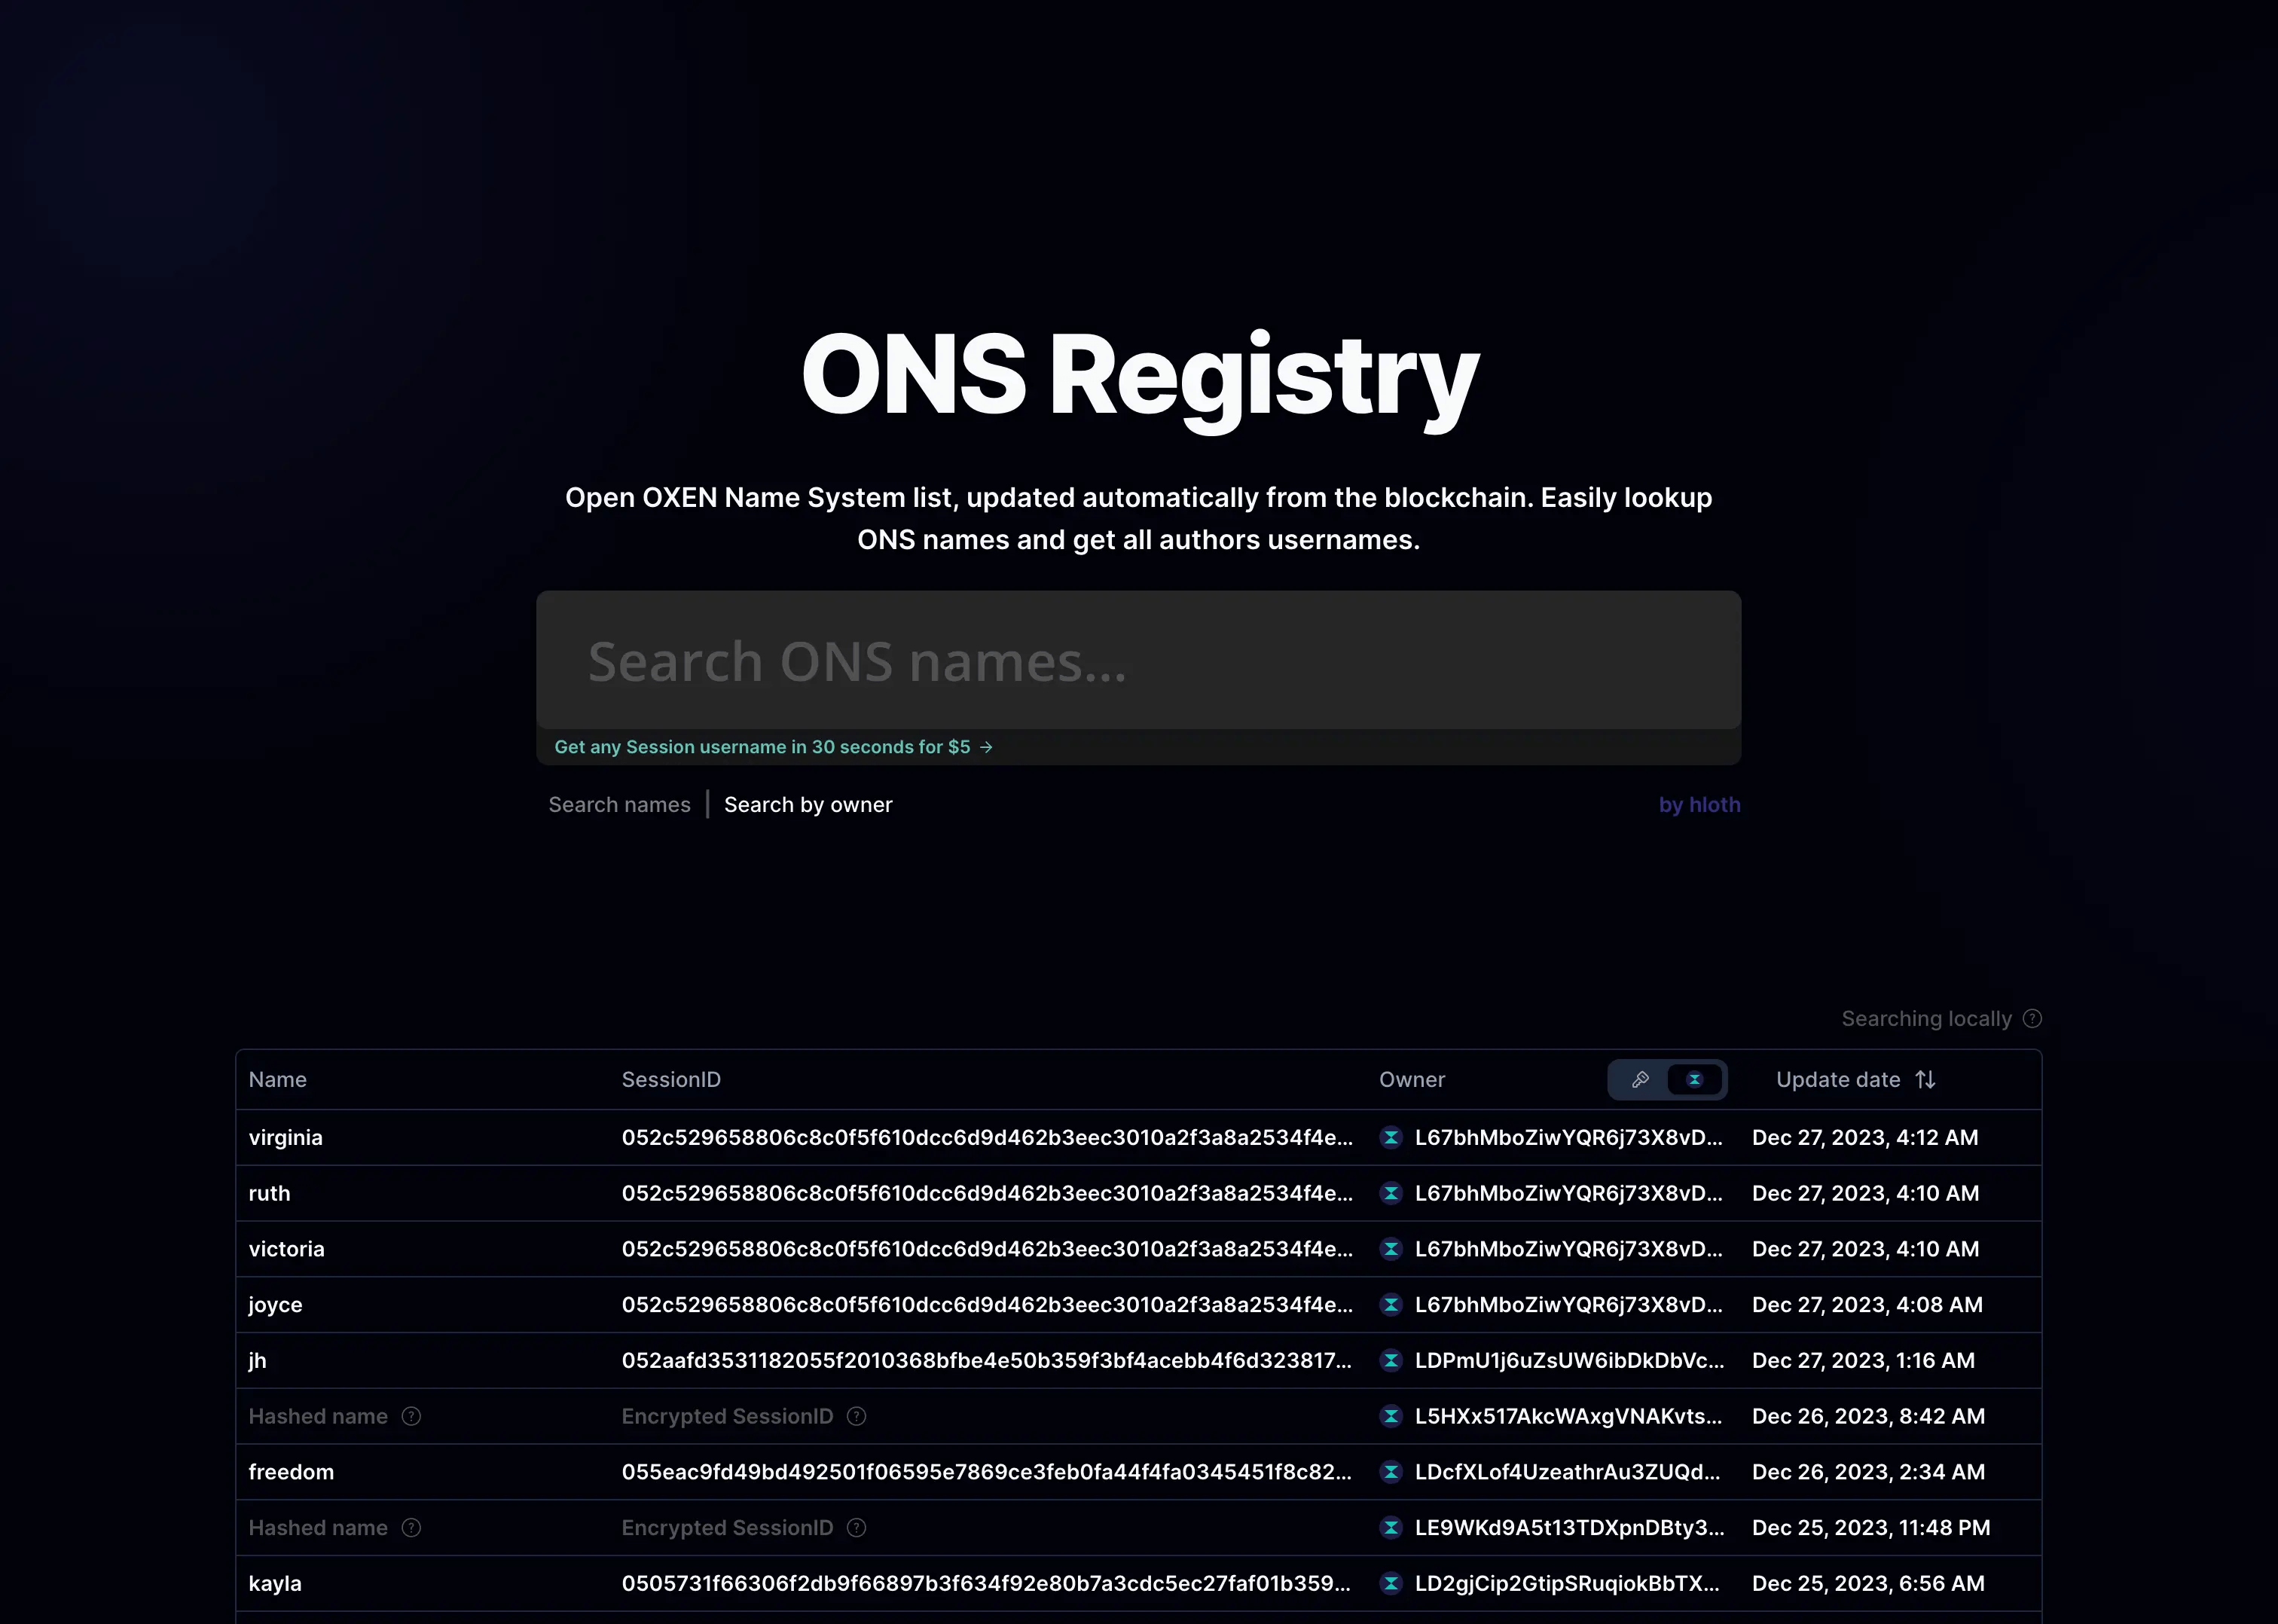The width and height of the screenshot is (2278, 1624).
Task: Switch owner display toggle to Session ID mode
Action: (1694, 1080)
